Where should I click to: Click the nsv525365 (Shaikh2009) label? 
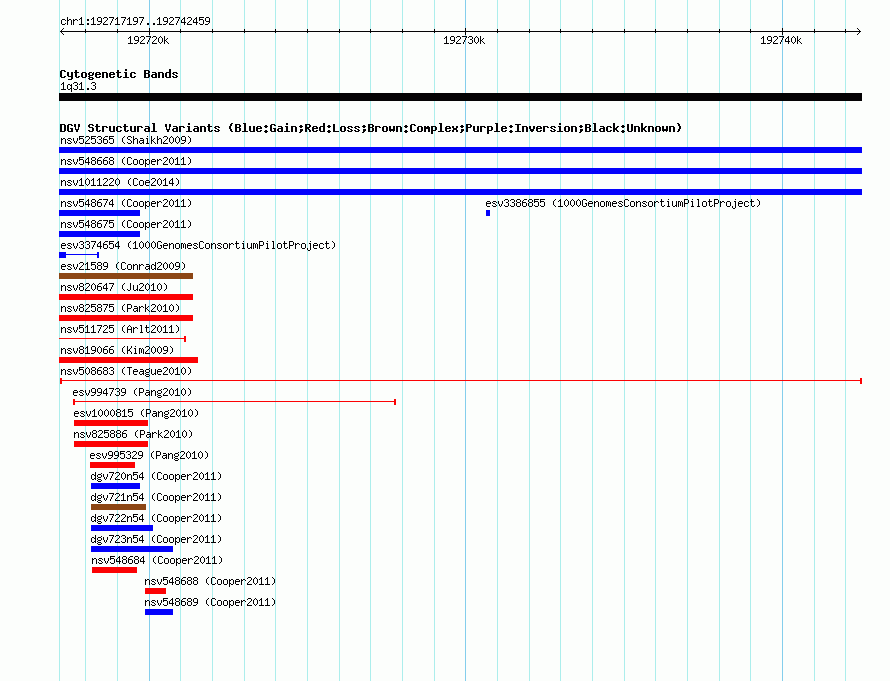(x=126, y=140)
